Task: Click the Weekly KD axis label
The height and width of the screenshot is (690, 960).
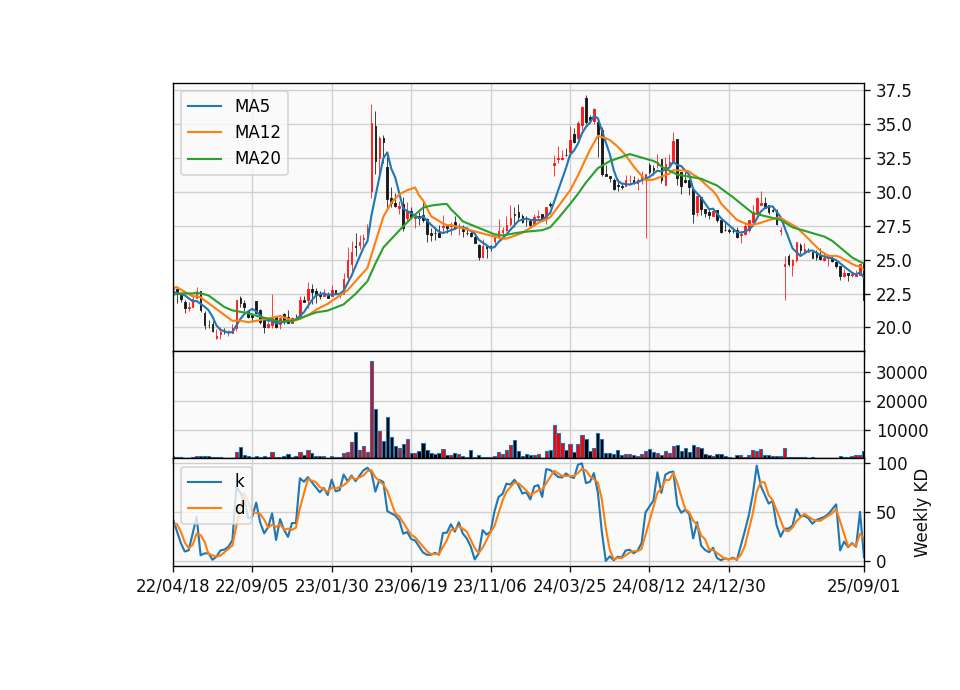Action: 921,513
